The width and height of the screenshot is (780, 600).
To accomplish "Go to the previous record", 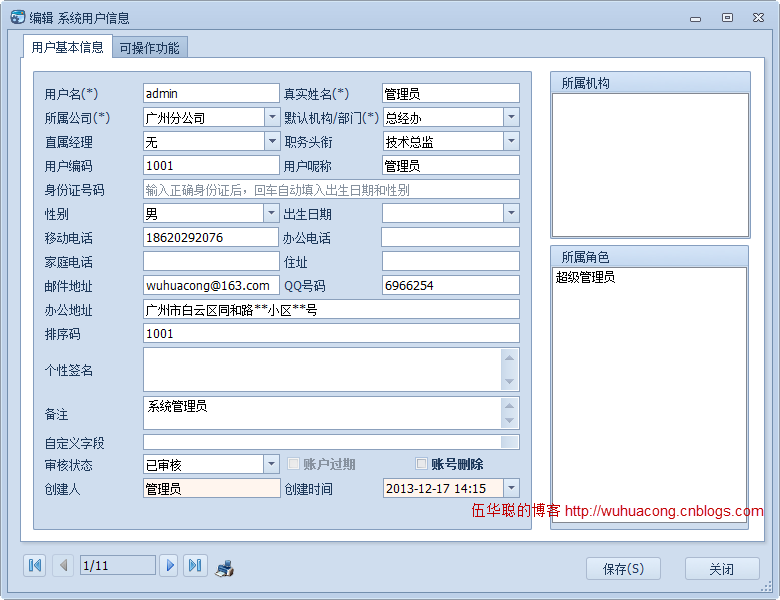I will 63,566.
